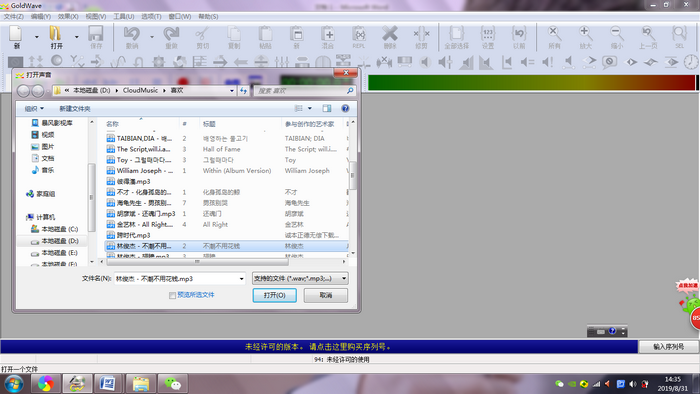Click the fade in speaker effect icon
The width and height of the screenshot is (700, 394).
click(466, 62)
